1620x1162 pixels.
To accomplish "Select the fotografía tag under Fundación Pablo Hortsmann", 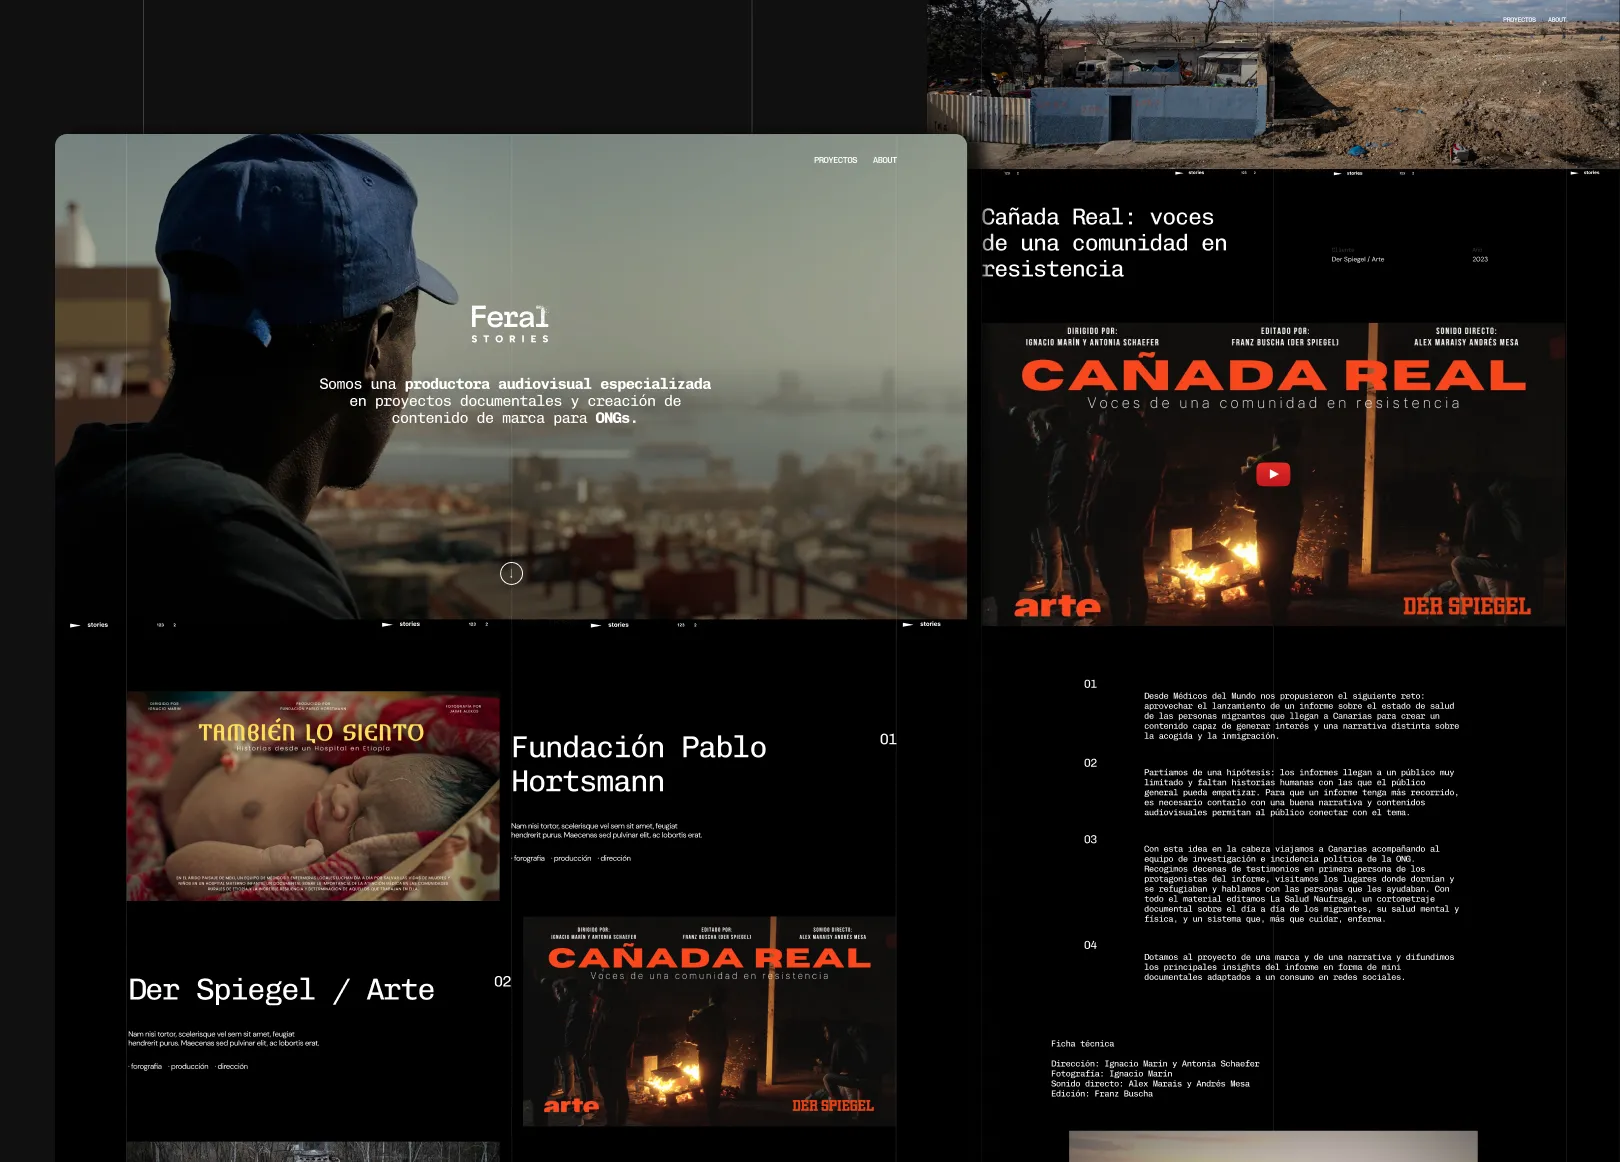I will click(x=527, y=858).
